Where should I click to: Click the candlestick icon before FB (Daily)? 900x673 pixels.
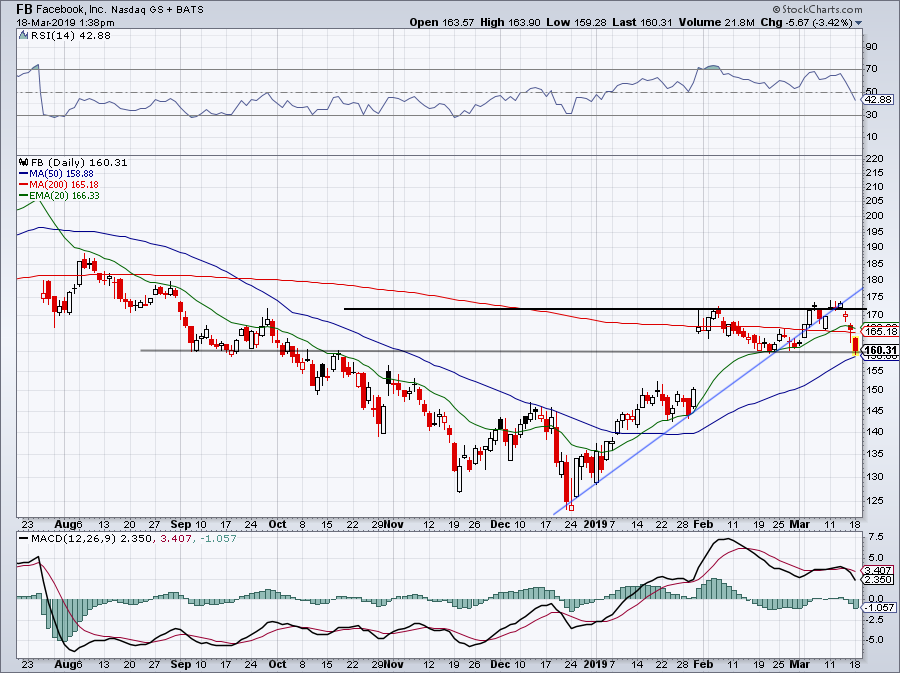(23, 162)
